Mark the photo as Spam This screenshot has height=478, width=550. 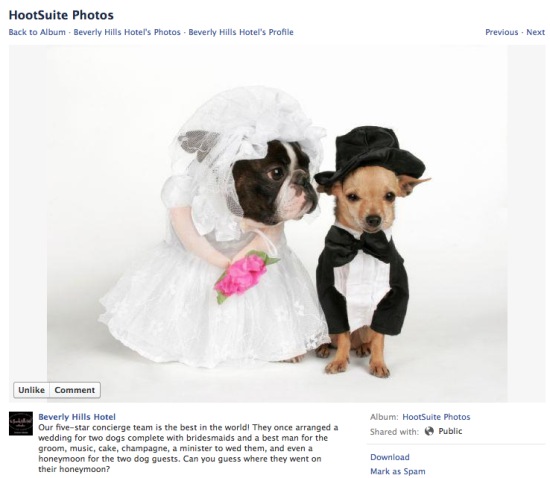click(398, 471)
